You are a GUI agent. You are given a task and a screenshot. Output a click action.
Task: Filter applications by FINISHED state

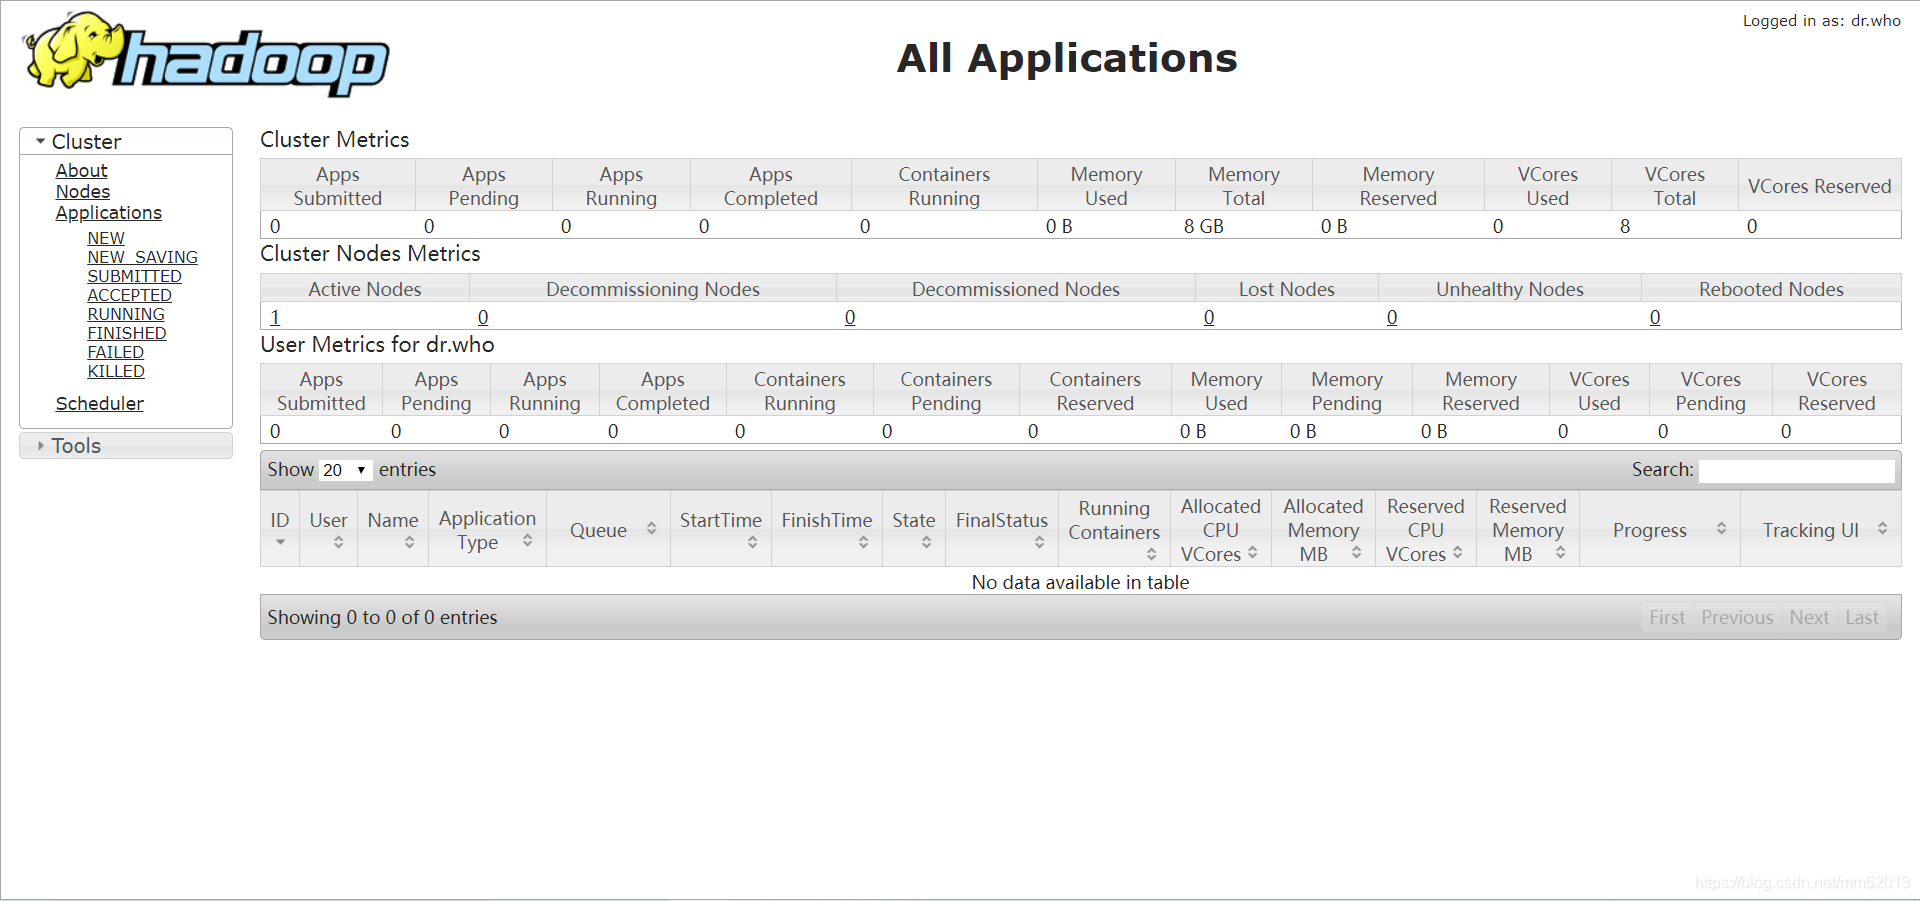coord(127,333)
